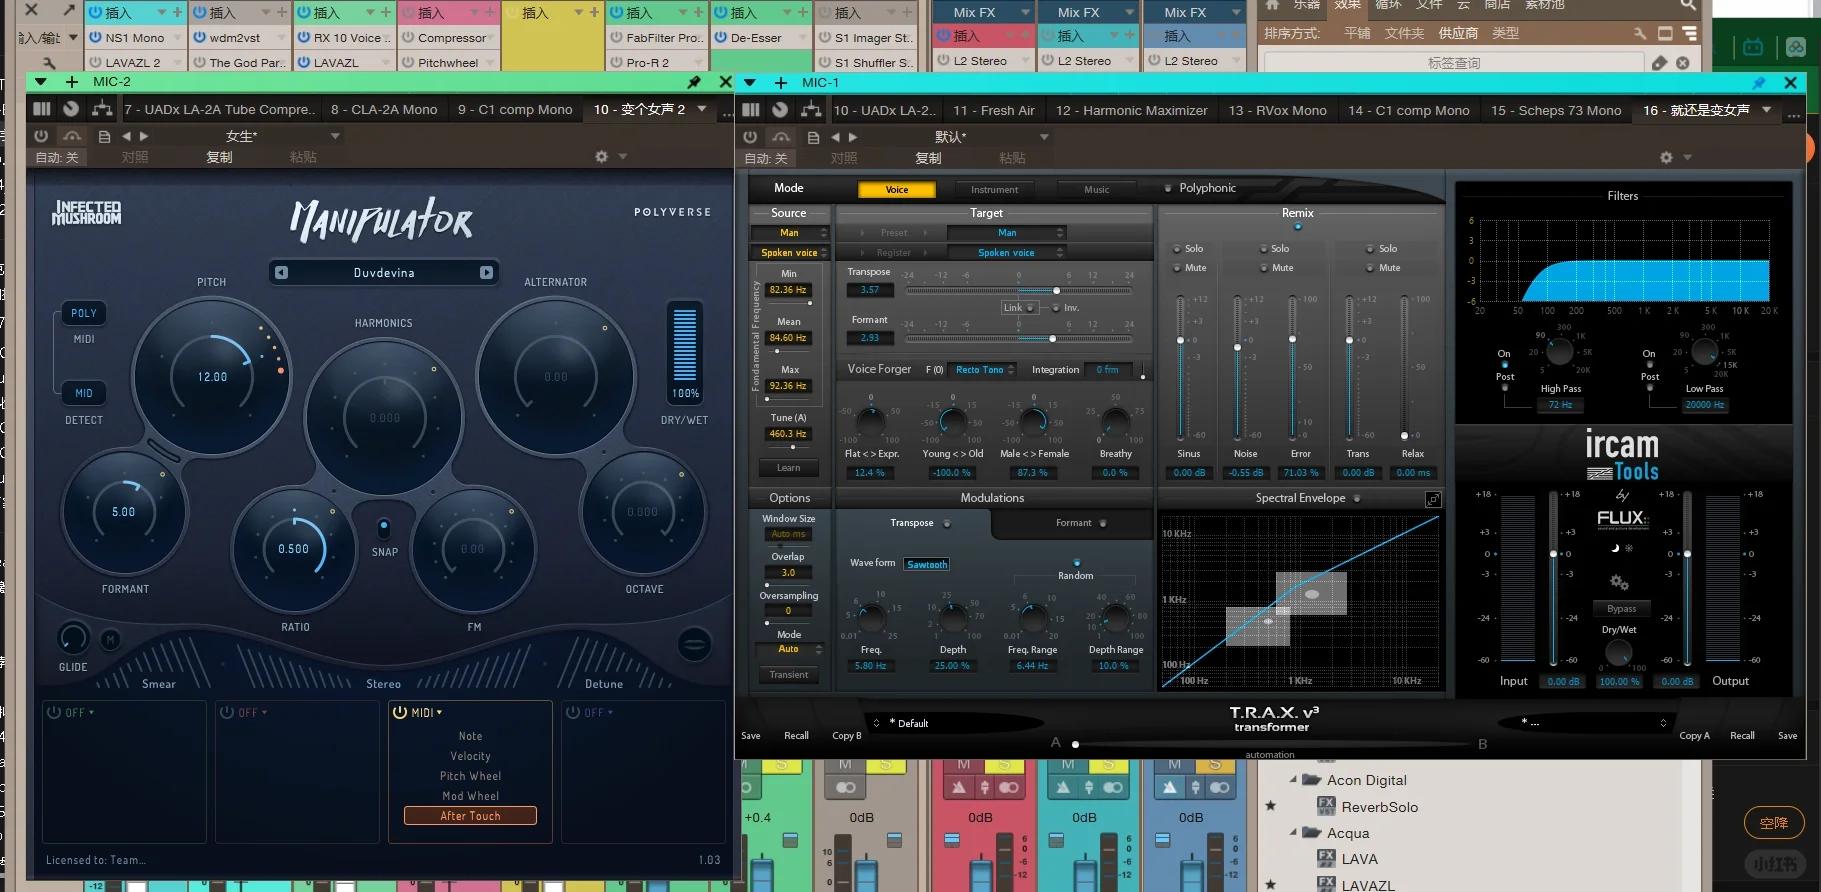The image size is (1821, 892).
Task: Open gear settings icon in MIC-2 plugin header
Action: click(601, 157)
